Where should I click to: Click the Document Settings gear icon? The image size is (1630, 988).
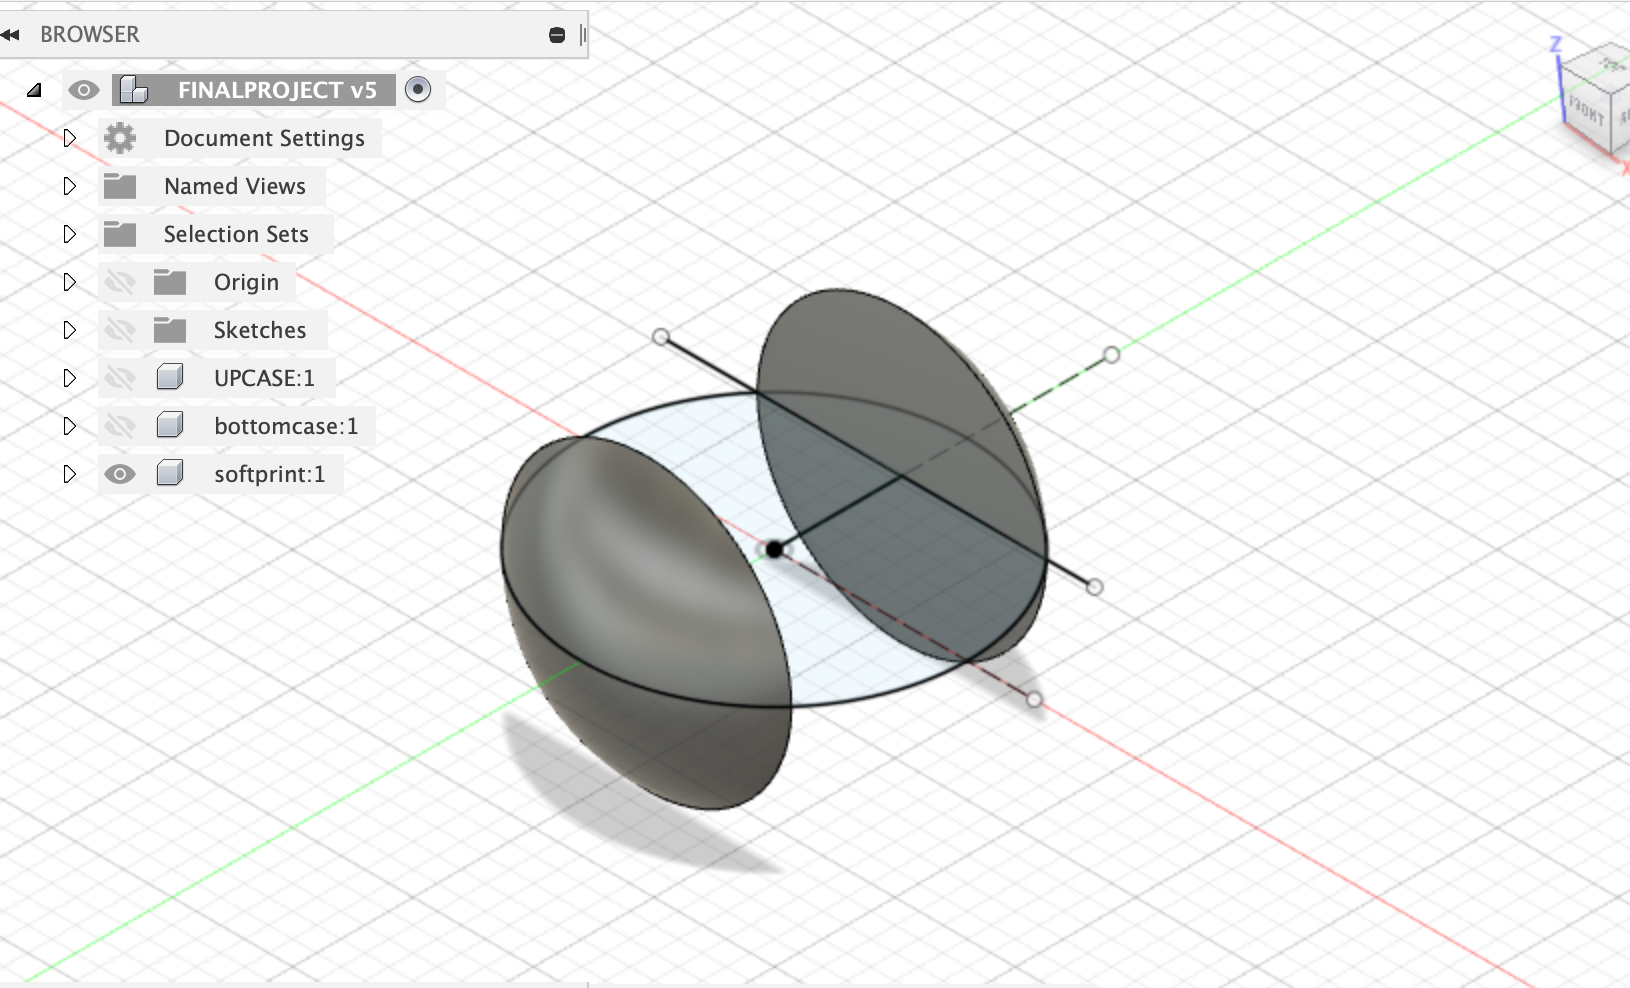click(120, 138)
